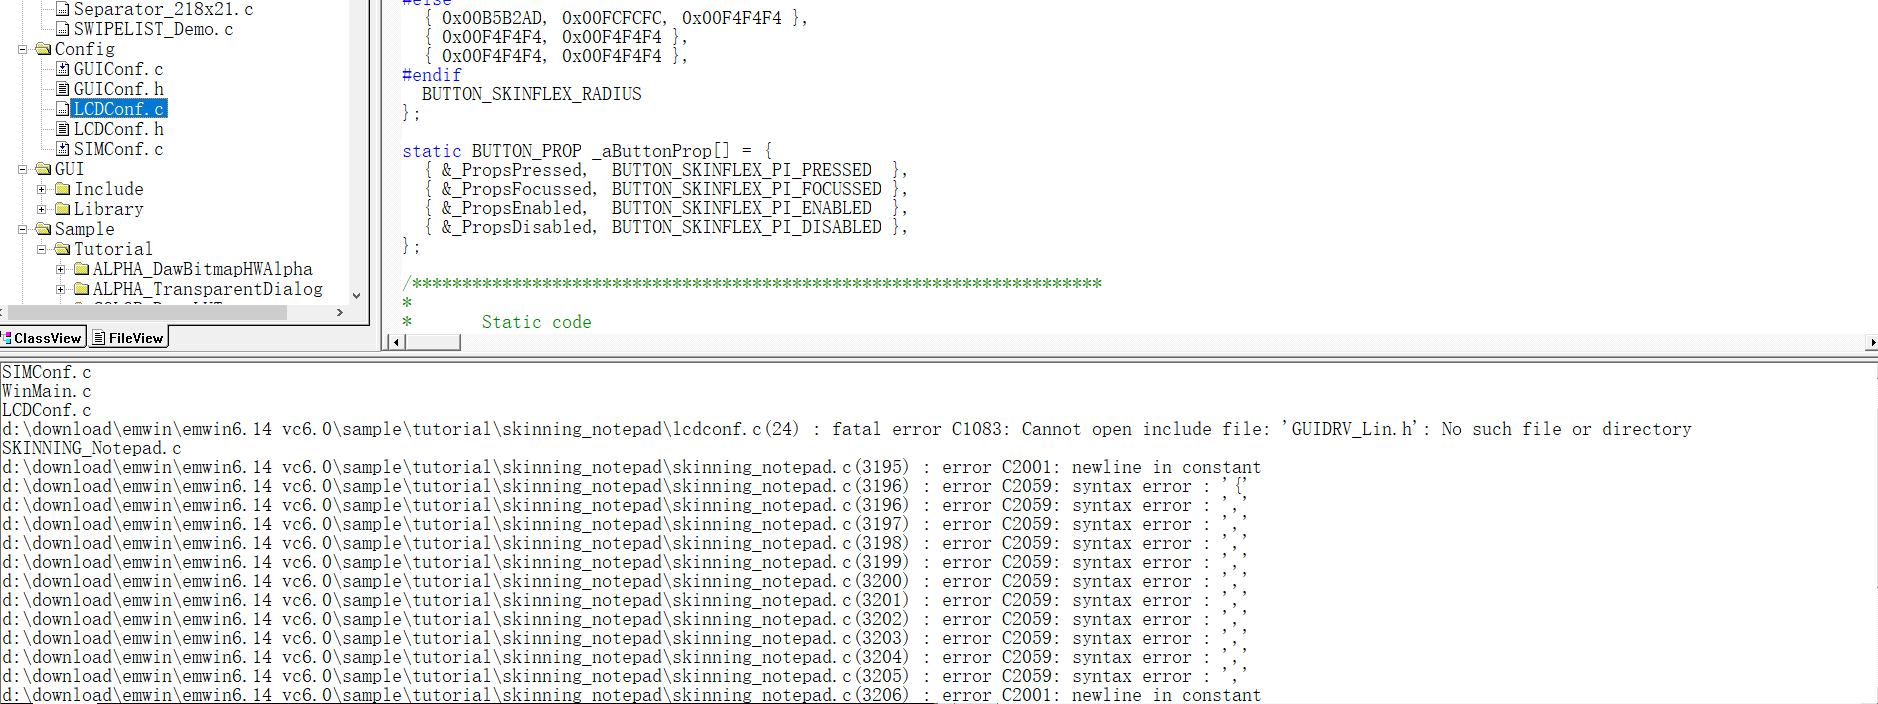The width and height of the screenshot is (1878, 704).
Task: Select the GUIConf.h header file icon
Action: [63, 89]
